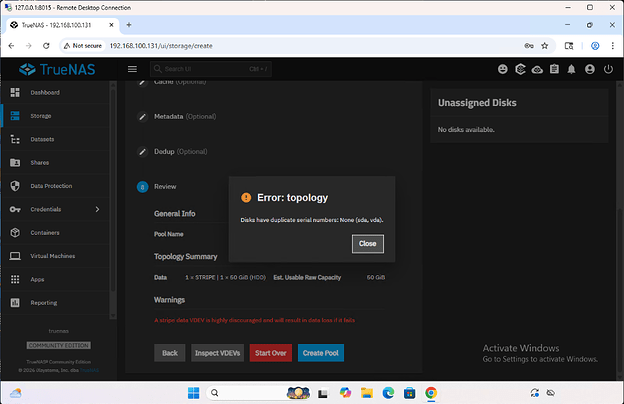The height and width of the screenshot is (404, 624).
Task: Reload the browser page
Action: pos(46,46)
